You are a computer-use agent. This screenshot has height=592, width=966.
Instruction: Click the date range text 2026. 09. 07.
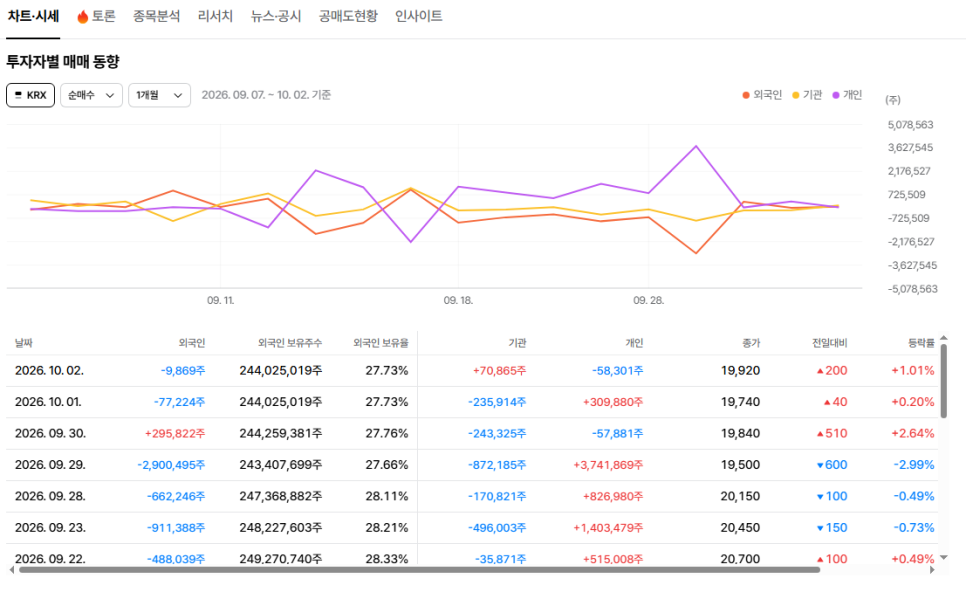(233, 95)
